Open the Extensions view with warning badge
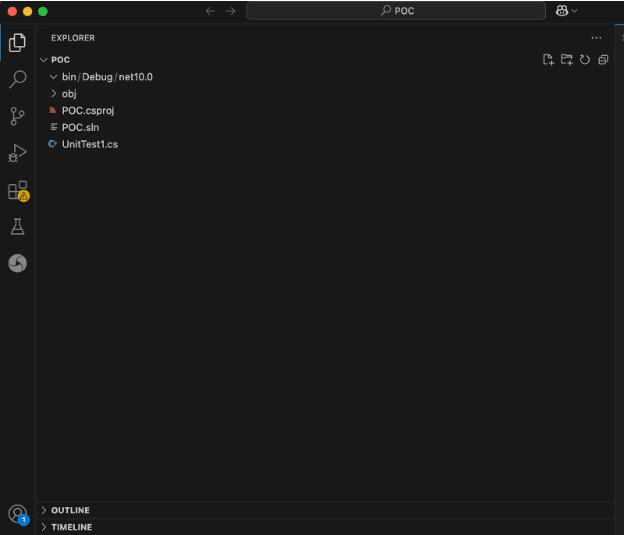Screen dimensions: 624x535 (x=18, y=191)
